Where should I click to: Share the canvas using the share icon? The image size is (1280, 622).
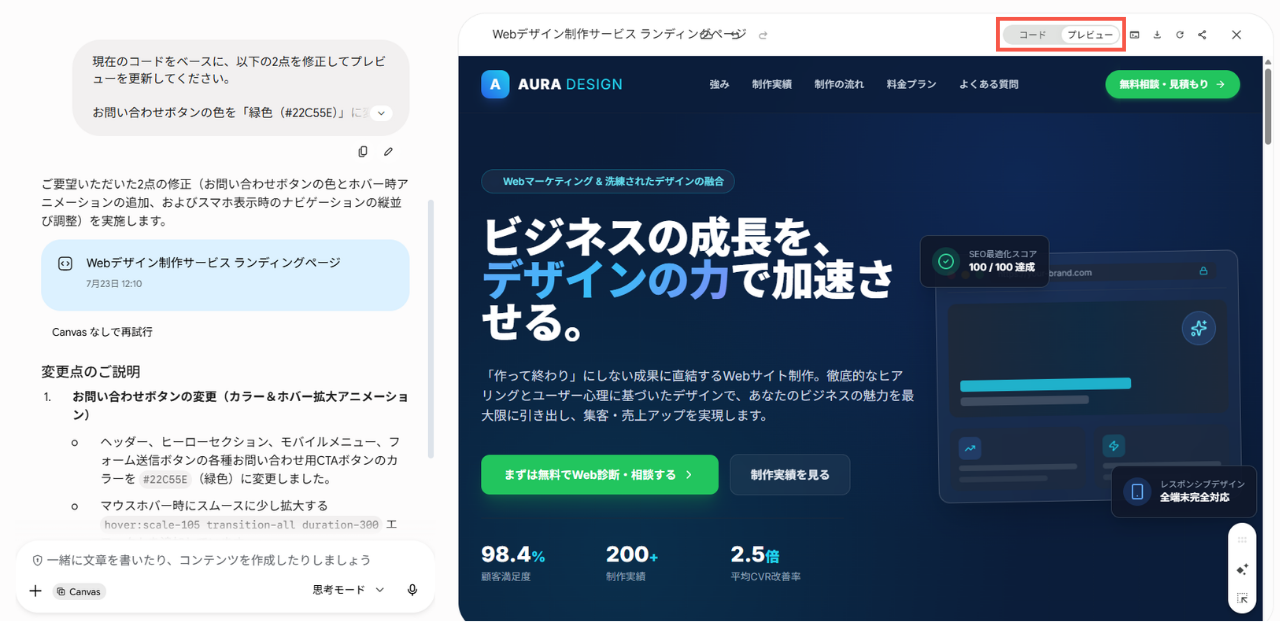(1202, 35)
